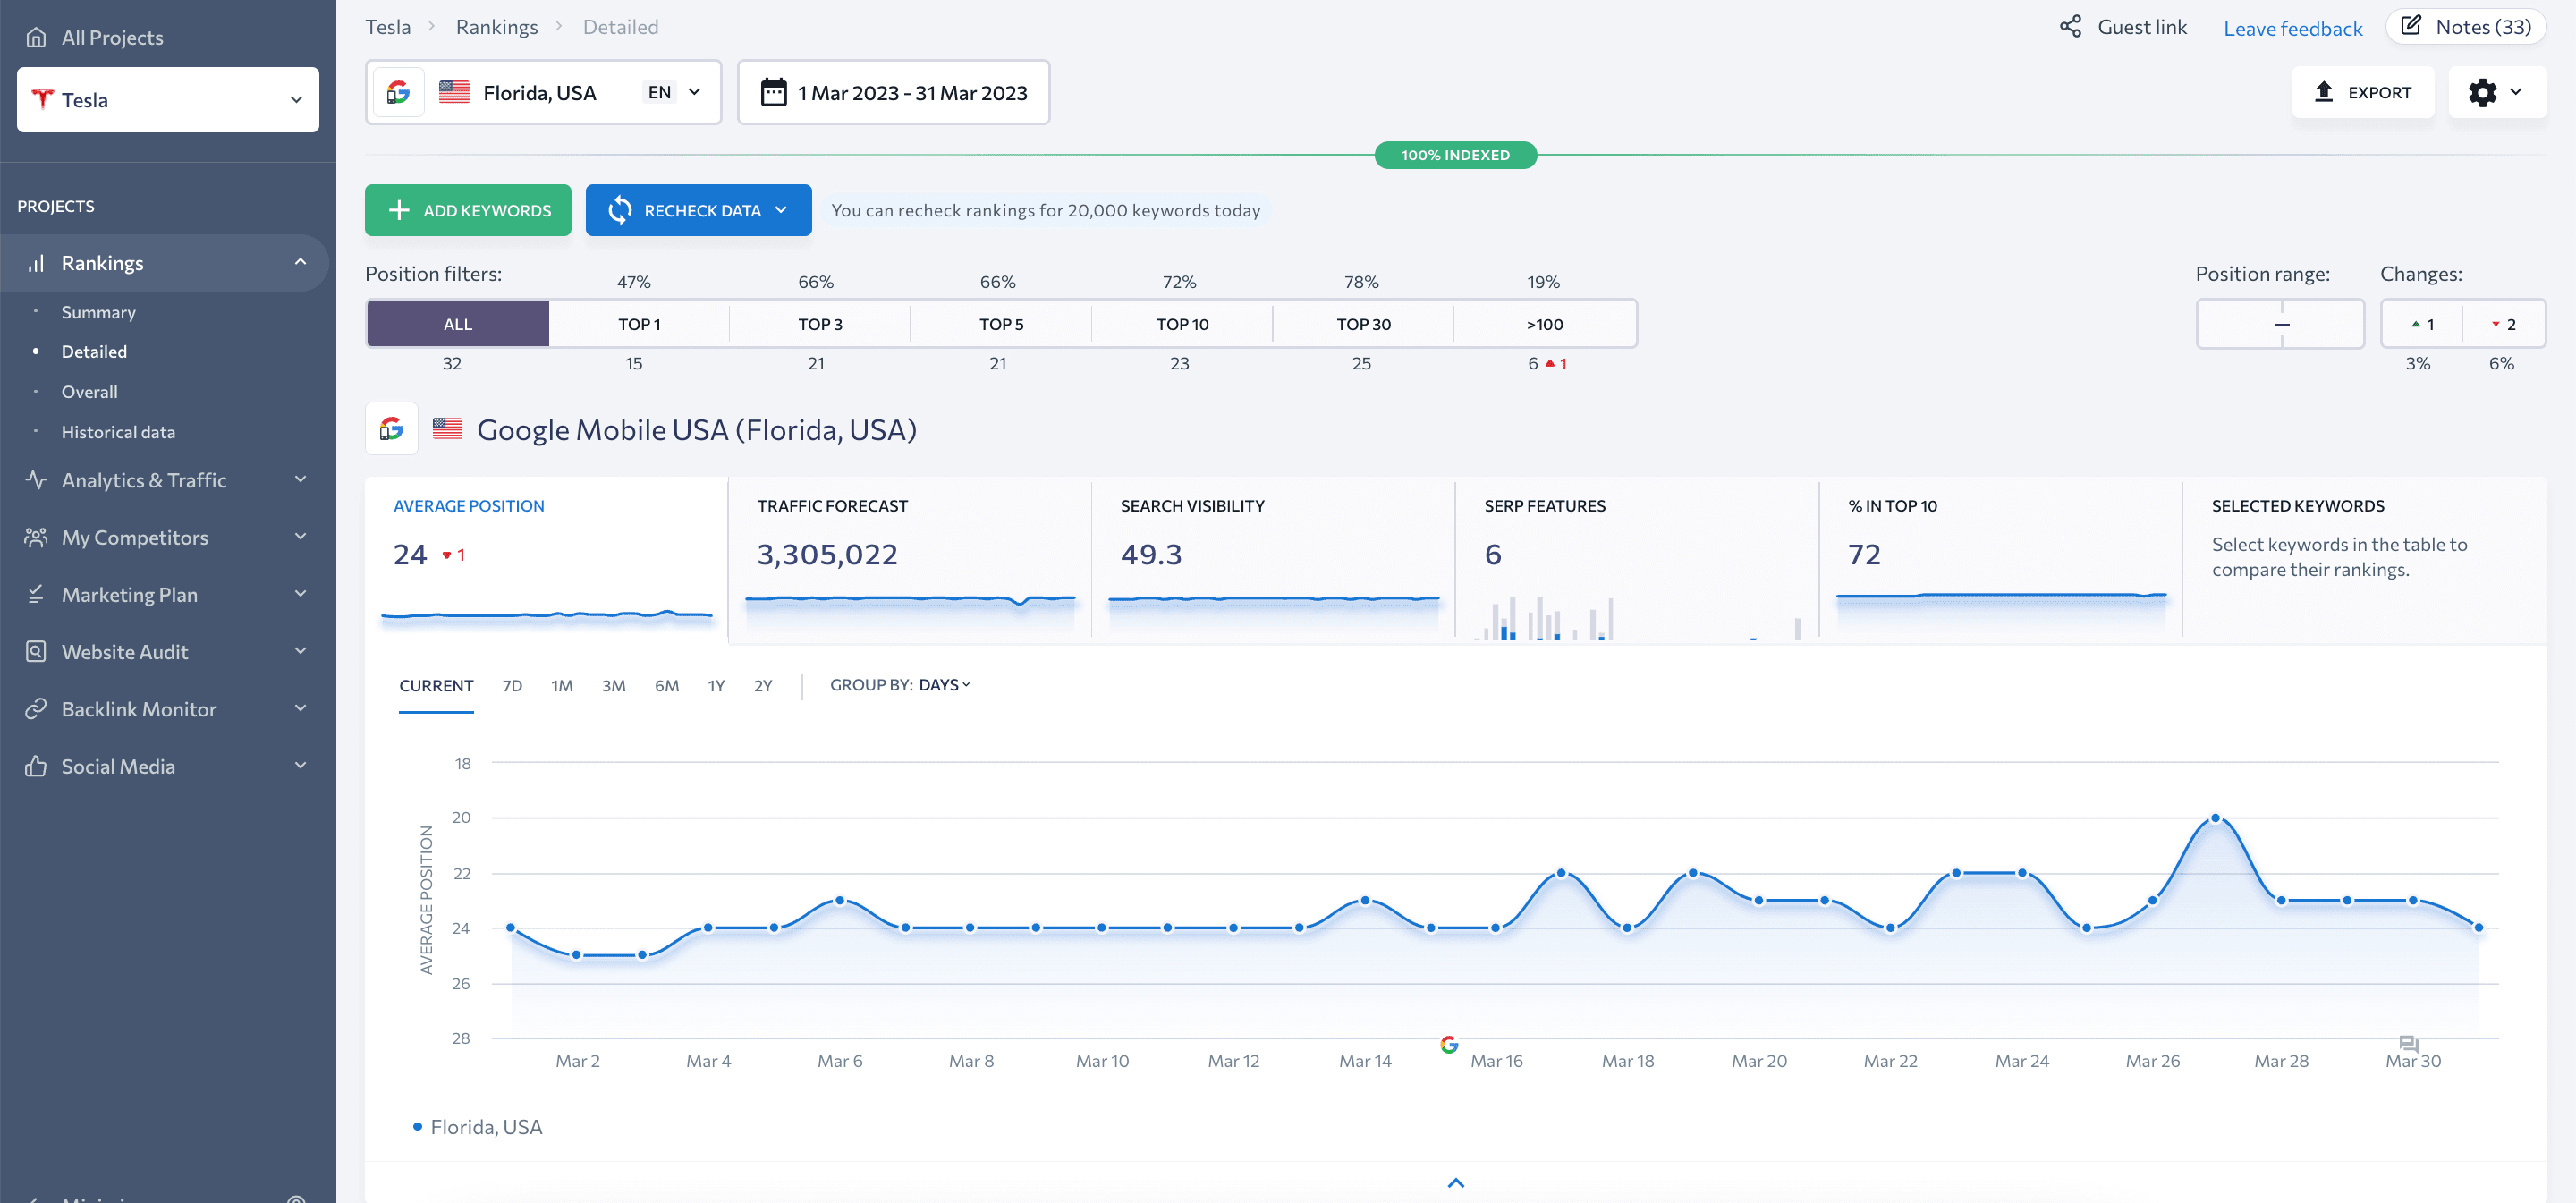Switch to the Historical data view
This screenshot has height=1203, width=2576.
(x=116, y=430)
